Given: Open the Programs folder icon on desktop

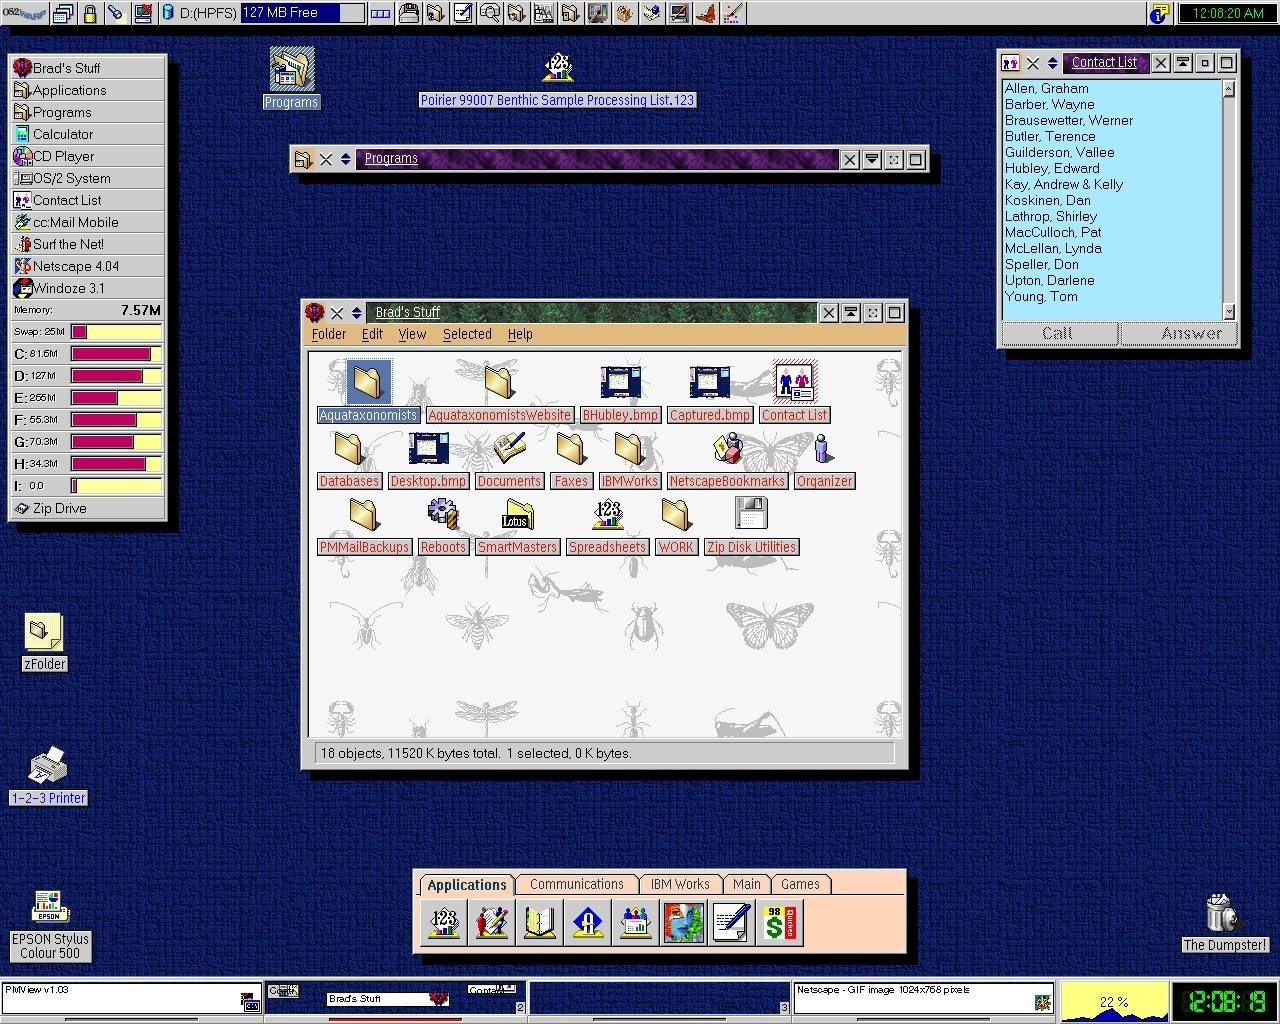Looking at the screenshot, I should click(291, 70).
